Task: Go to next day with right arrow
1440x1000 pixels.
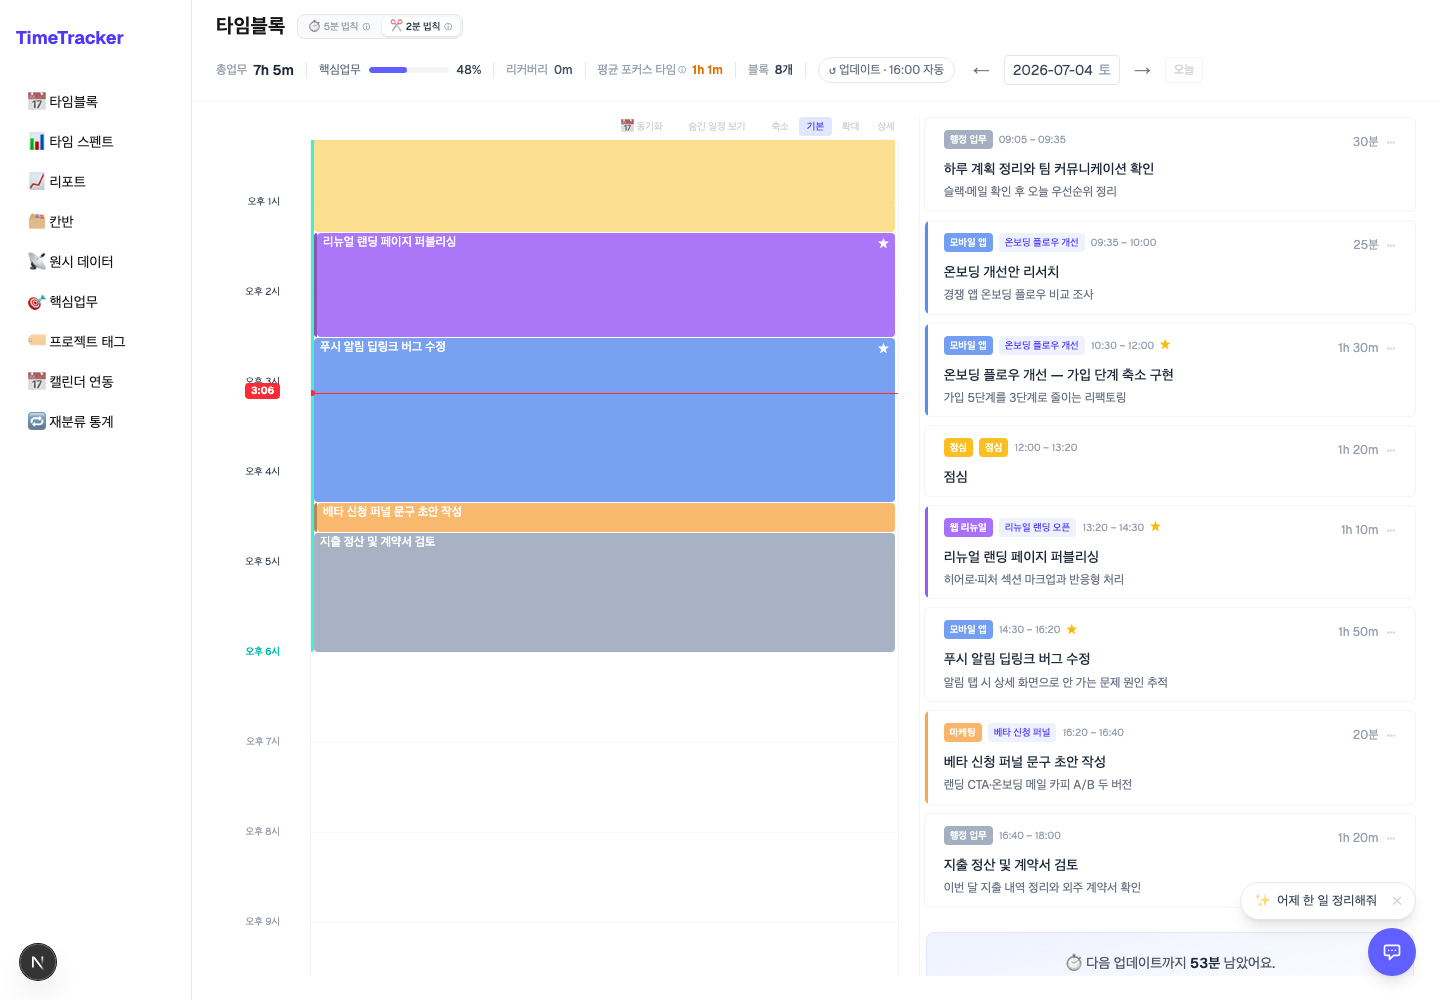Action: (1142, 70)
